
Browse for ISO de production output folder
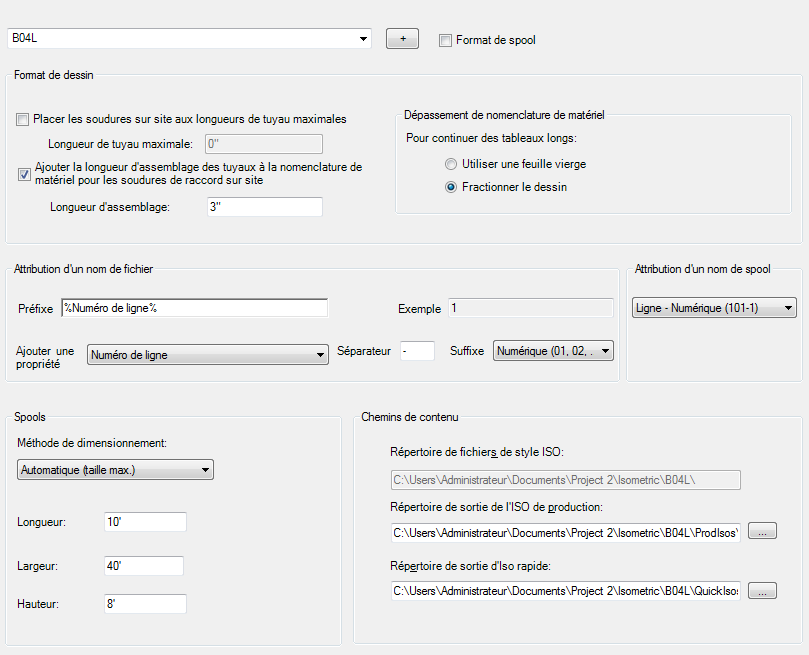[762, 532]
